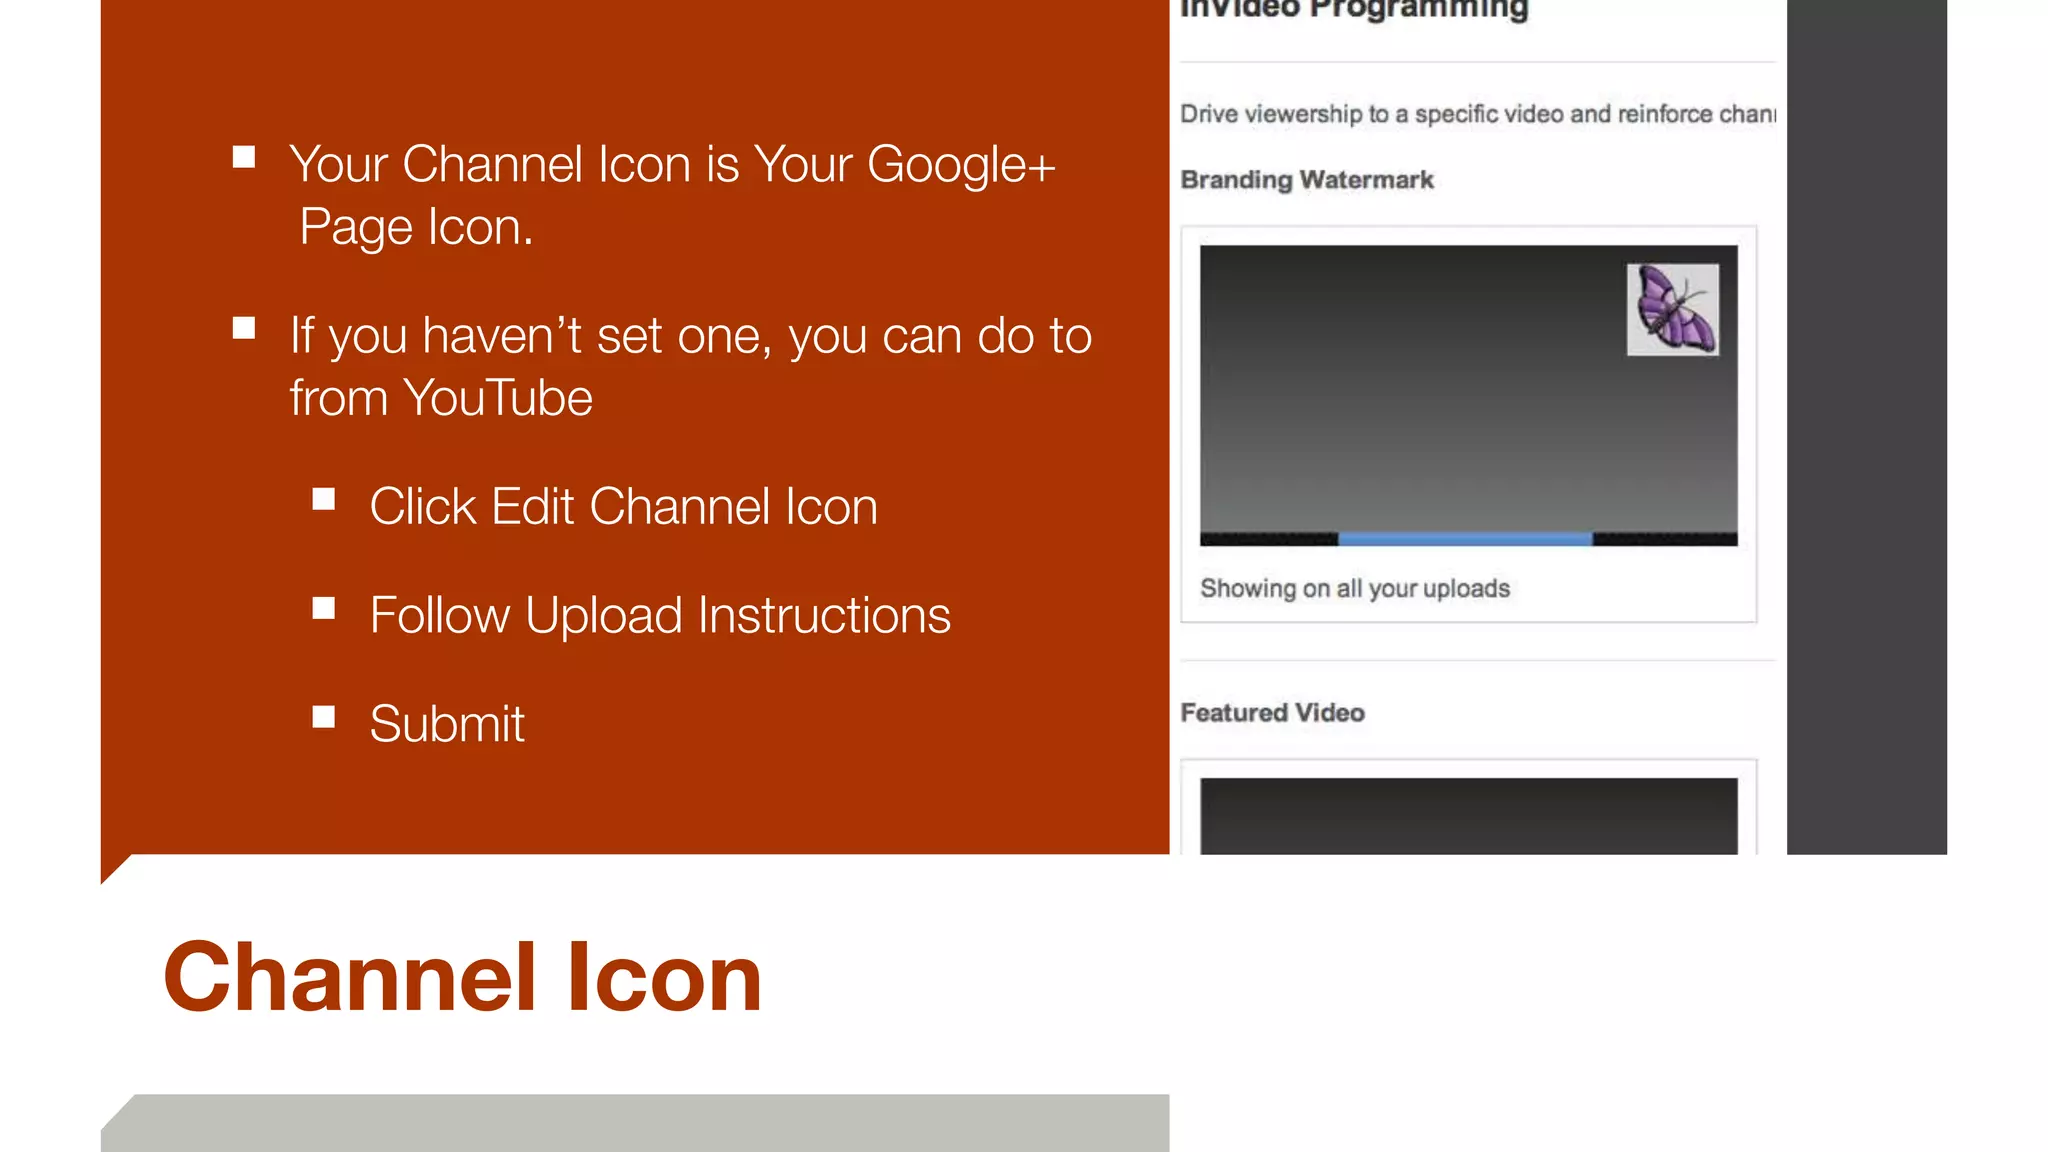Click the 'Follow Upload Instructions' bullet

(x=660, y=615)
